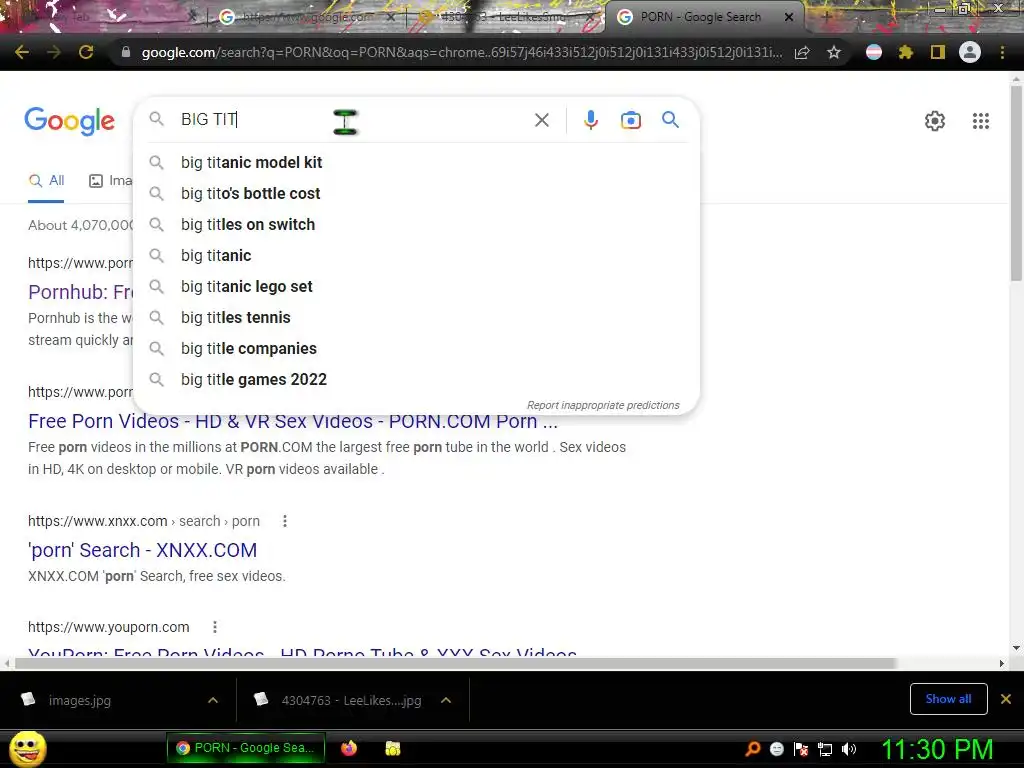Start a voice search with the microphone
The image size is (1024, 768).
[x=591, y=120]
